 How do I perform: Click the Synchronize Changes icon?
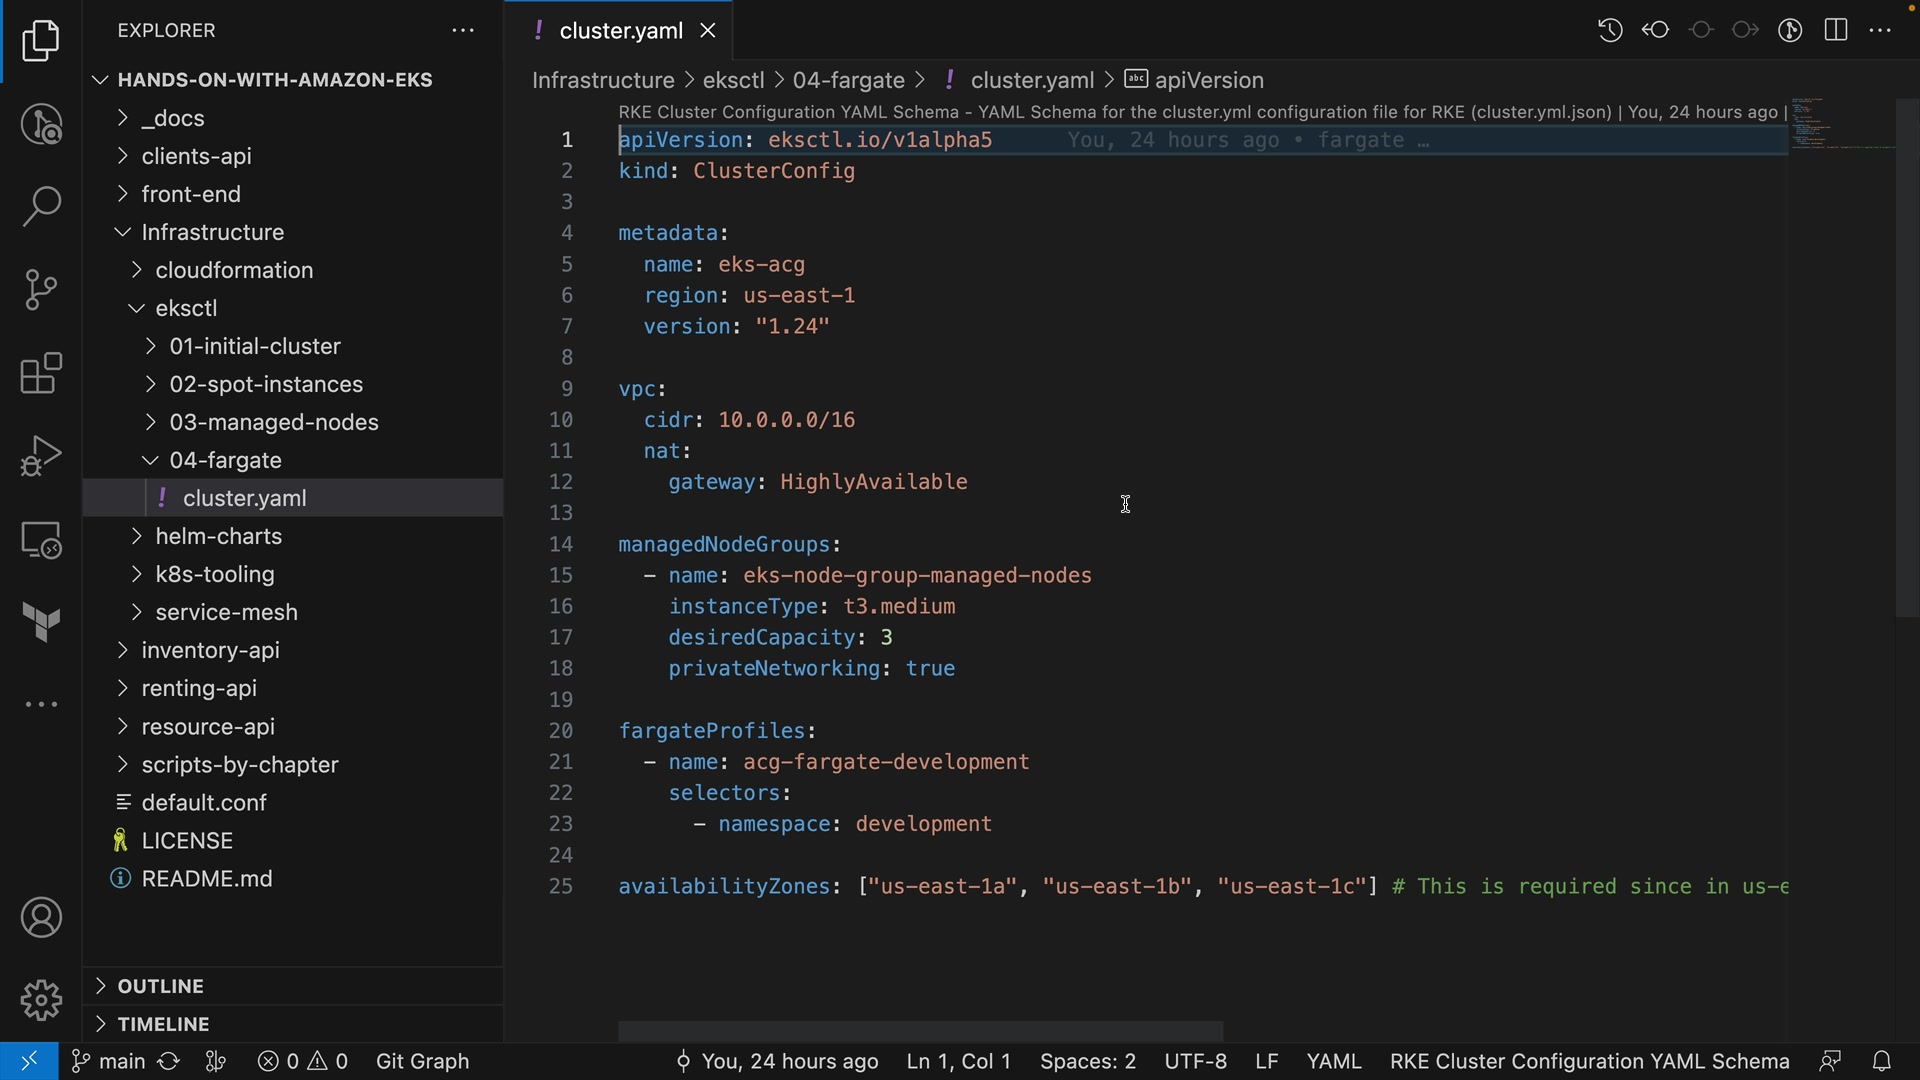[x=169, y=1061]
